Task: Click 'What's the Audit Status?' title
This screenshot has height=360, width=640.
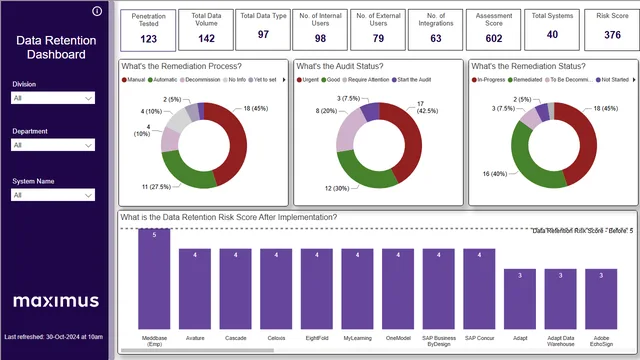Action: tap(340, 66)
